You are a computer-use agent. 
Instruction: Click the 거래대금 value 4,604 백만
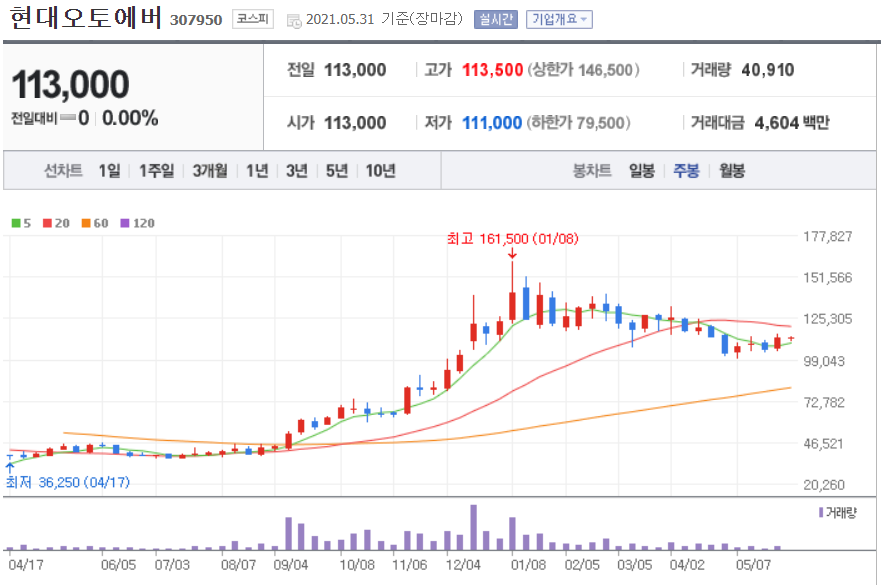tap(792, 123)
